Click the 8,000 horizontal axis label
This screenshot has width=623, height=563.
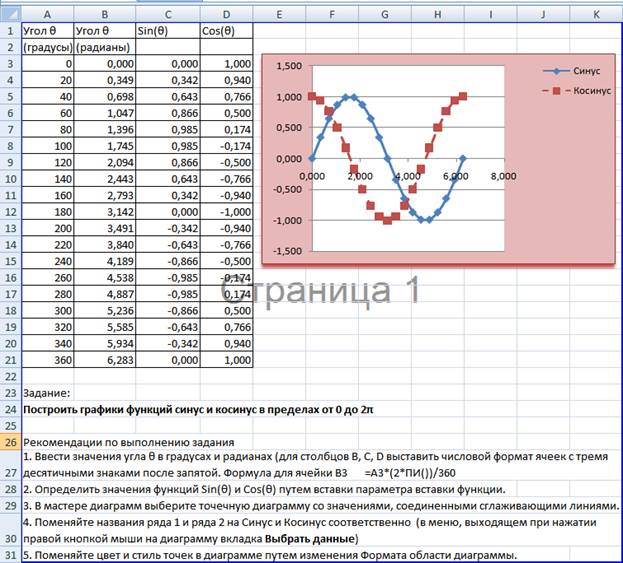coord(503,176)
